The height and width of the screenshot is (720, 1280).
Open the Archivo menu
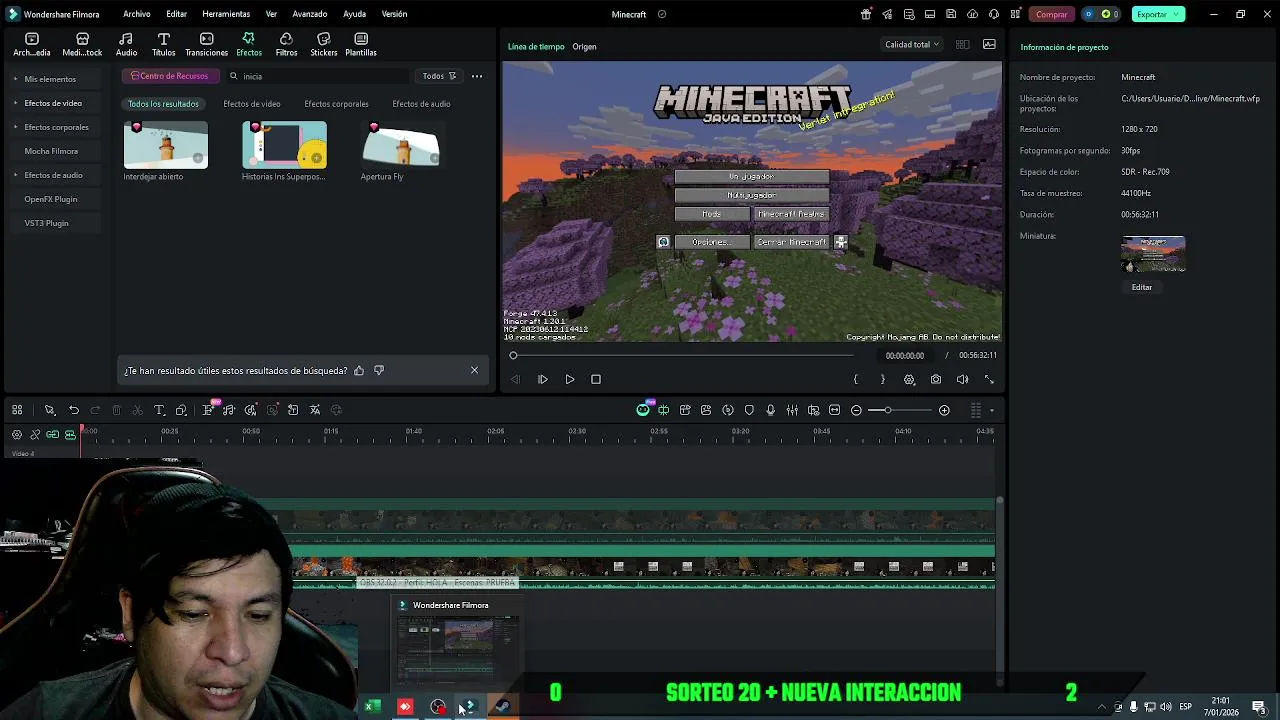137,14
